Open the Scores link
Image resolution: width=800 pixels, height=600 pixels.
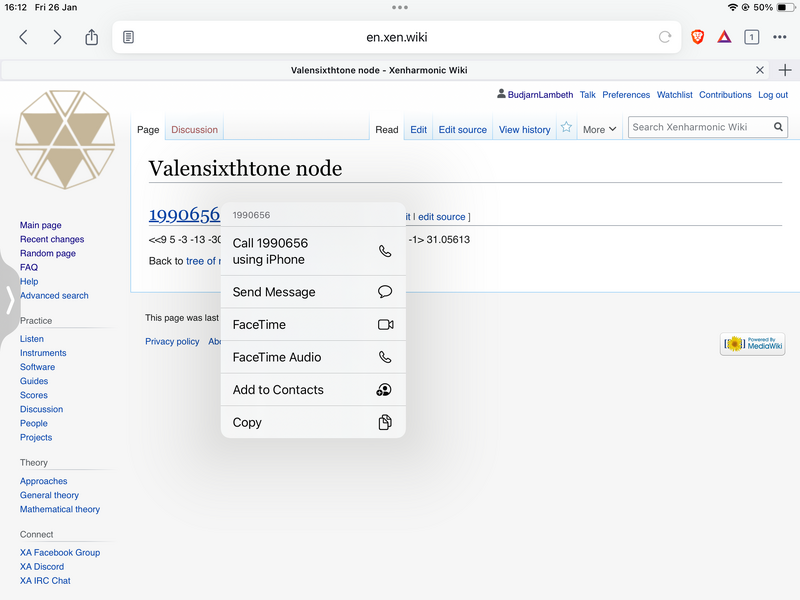[34, 395]
